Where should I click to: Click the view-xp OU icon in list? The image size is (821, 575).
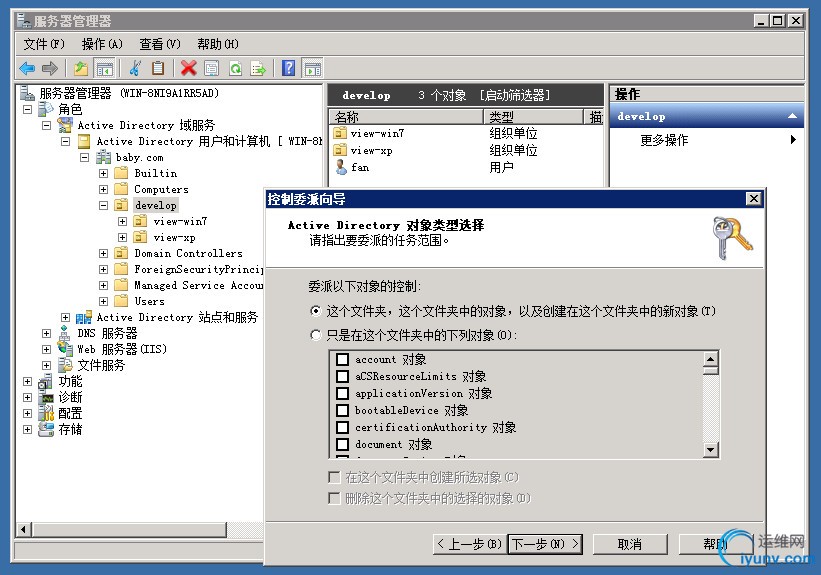(340, 150)
